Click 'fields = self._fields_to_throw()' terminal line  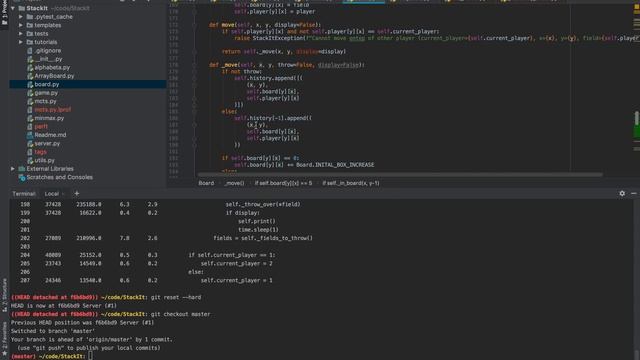pyautogui.click(x=263, y=238)
